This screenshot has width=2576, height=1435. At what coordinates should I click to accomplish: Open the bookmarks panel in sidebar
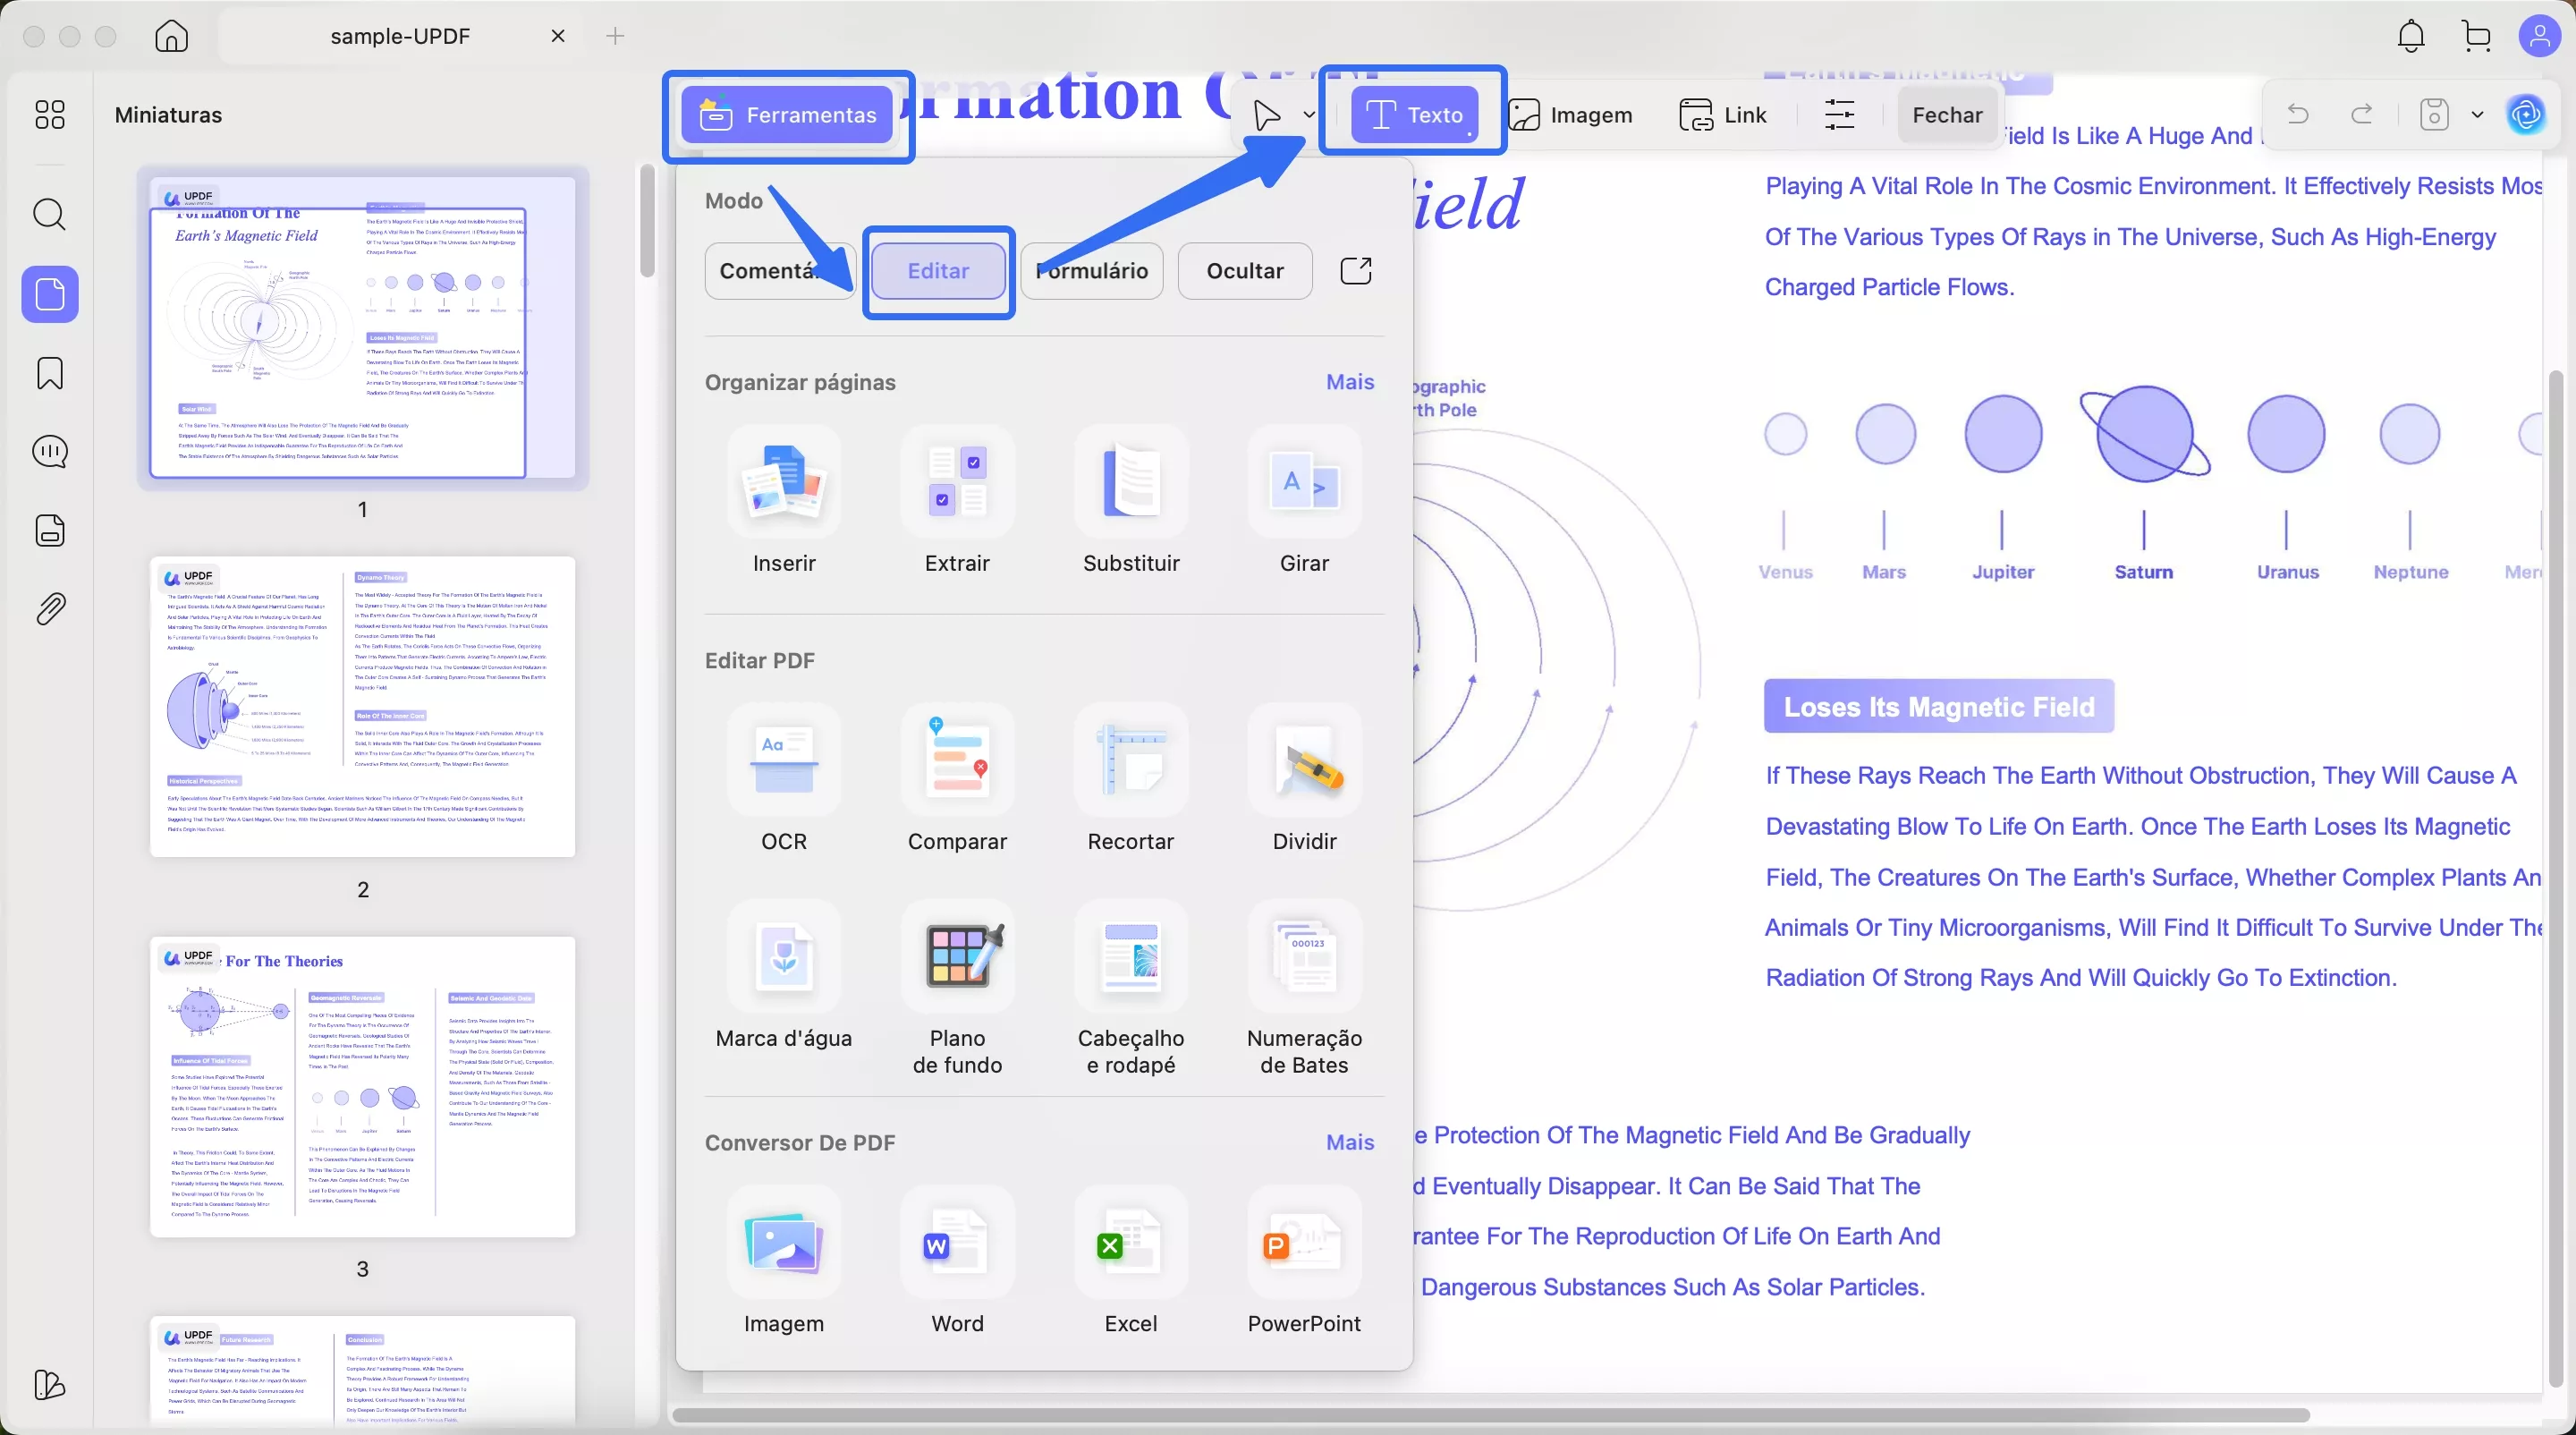point(49,373)
